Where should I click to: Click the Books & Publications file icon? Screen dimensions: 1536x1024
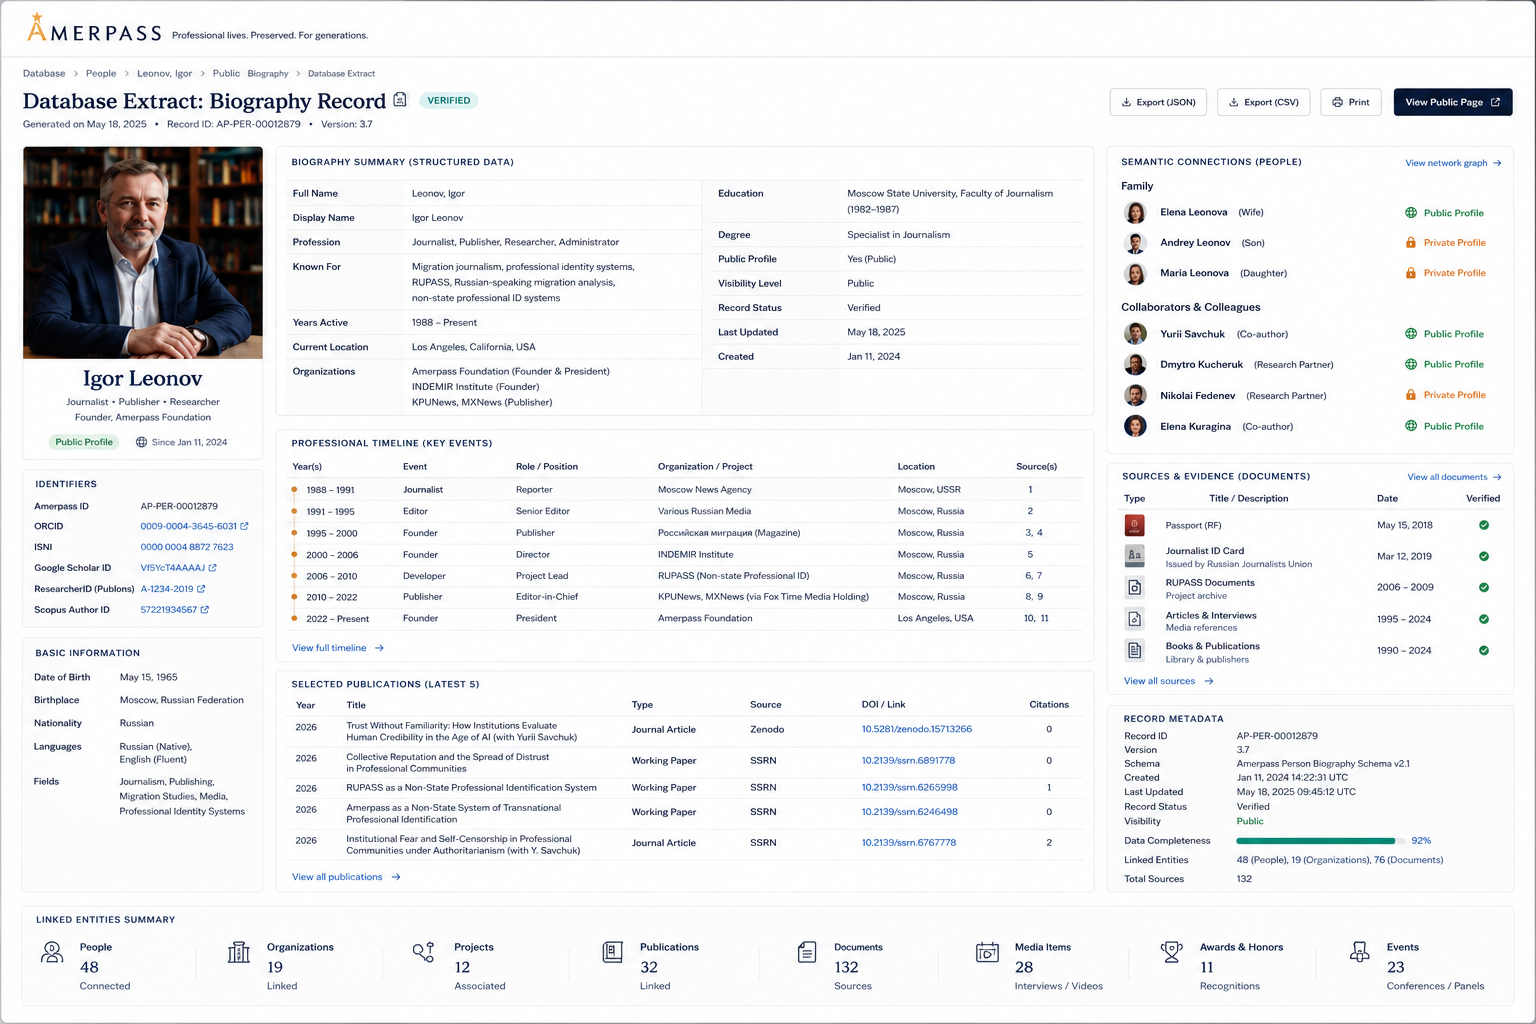1135,651
